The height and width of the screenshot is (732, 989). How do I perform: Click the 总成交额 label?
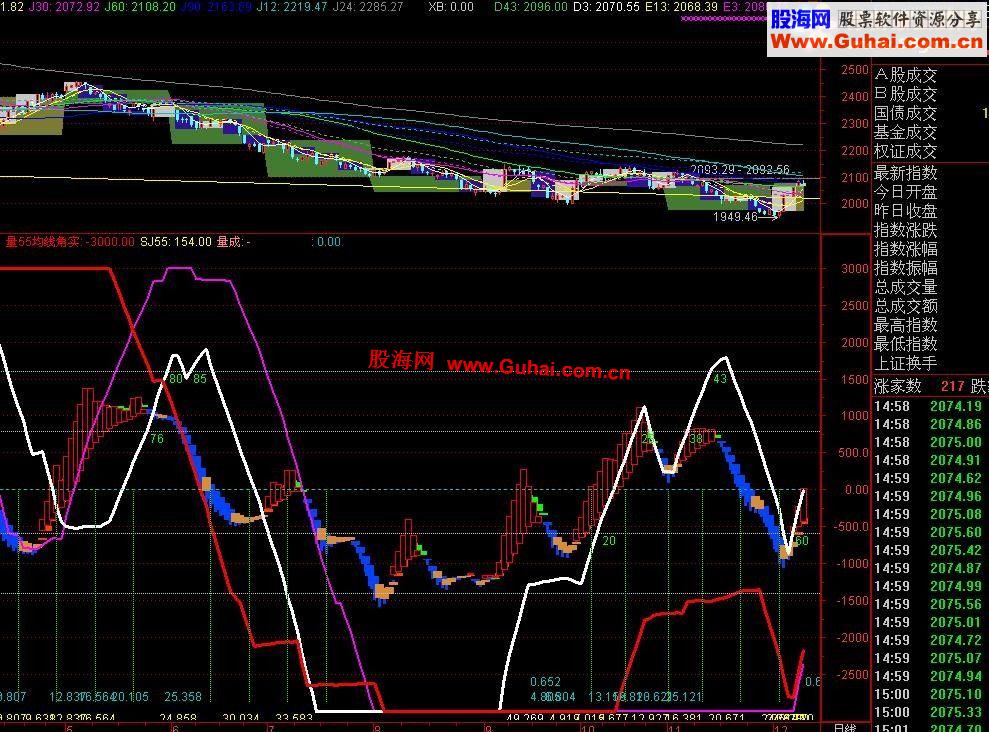pyautogui.click(x=906, y=306)
